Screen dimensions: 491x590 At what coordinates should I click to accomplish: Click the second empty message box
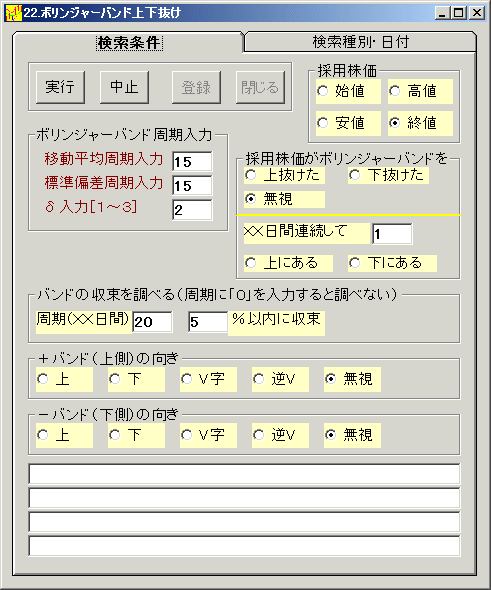click(244, 498)
